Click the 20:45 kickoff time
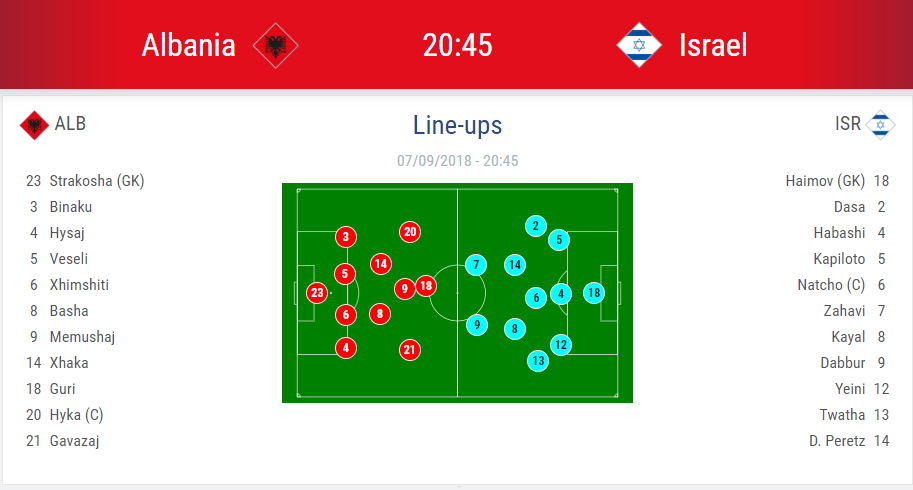The height and width of the screenshot is (490, 913). (x=457, y=45)
